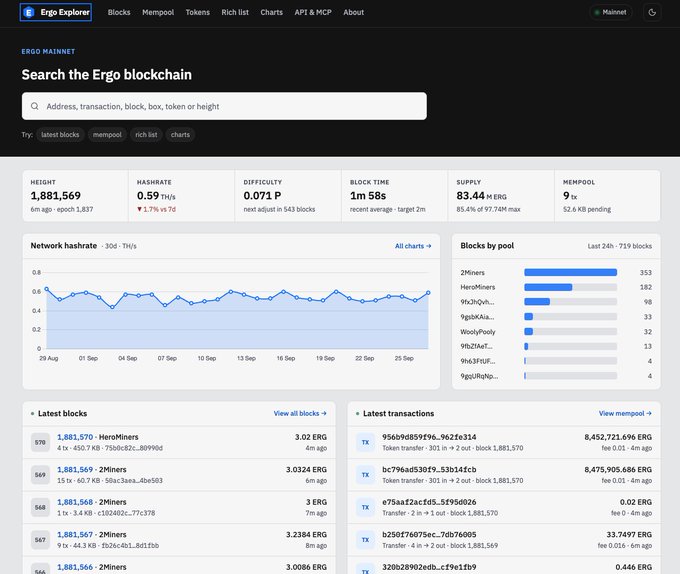The height and width of the screenshot is (574, 680).
Task: Click TX icon for e75aaf2acfd5...5f95d026
Action: [x=366, y=507]
